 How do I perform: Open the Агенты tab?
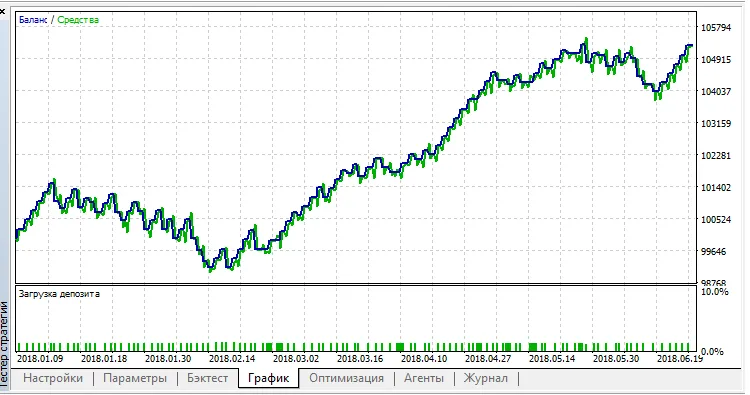(x=424, y=378)
